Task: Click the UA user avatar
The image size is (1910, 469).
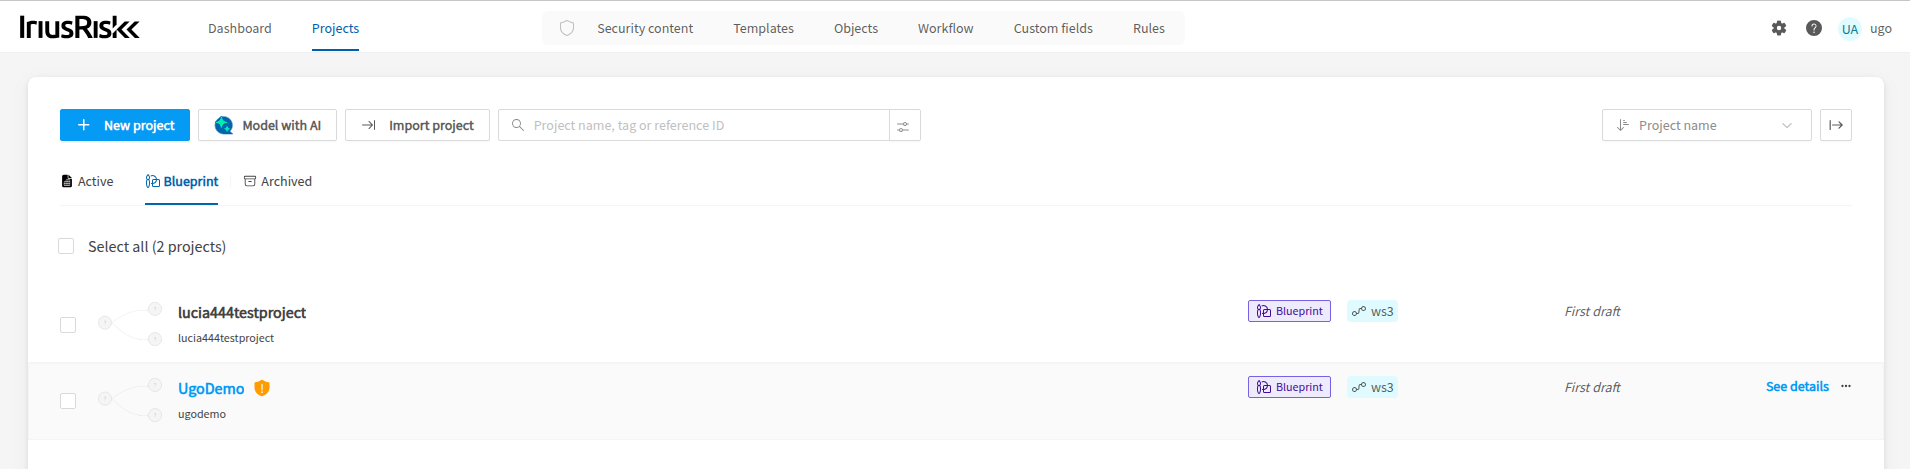Action: [x=1849, y=29]
